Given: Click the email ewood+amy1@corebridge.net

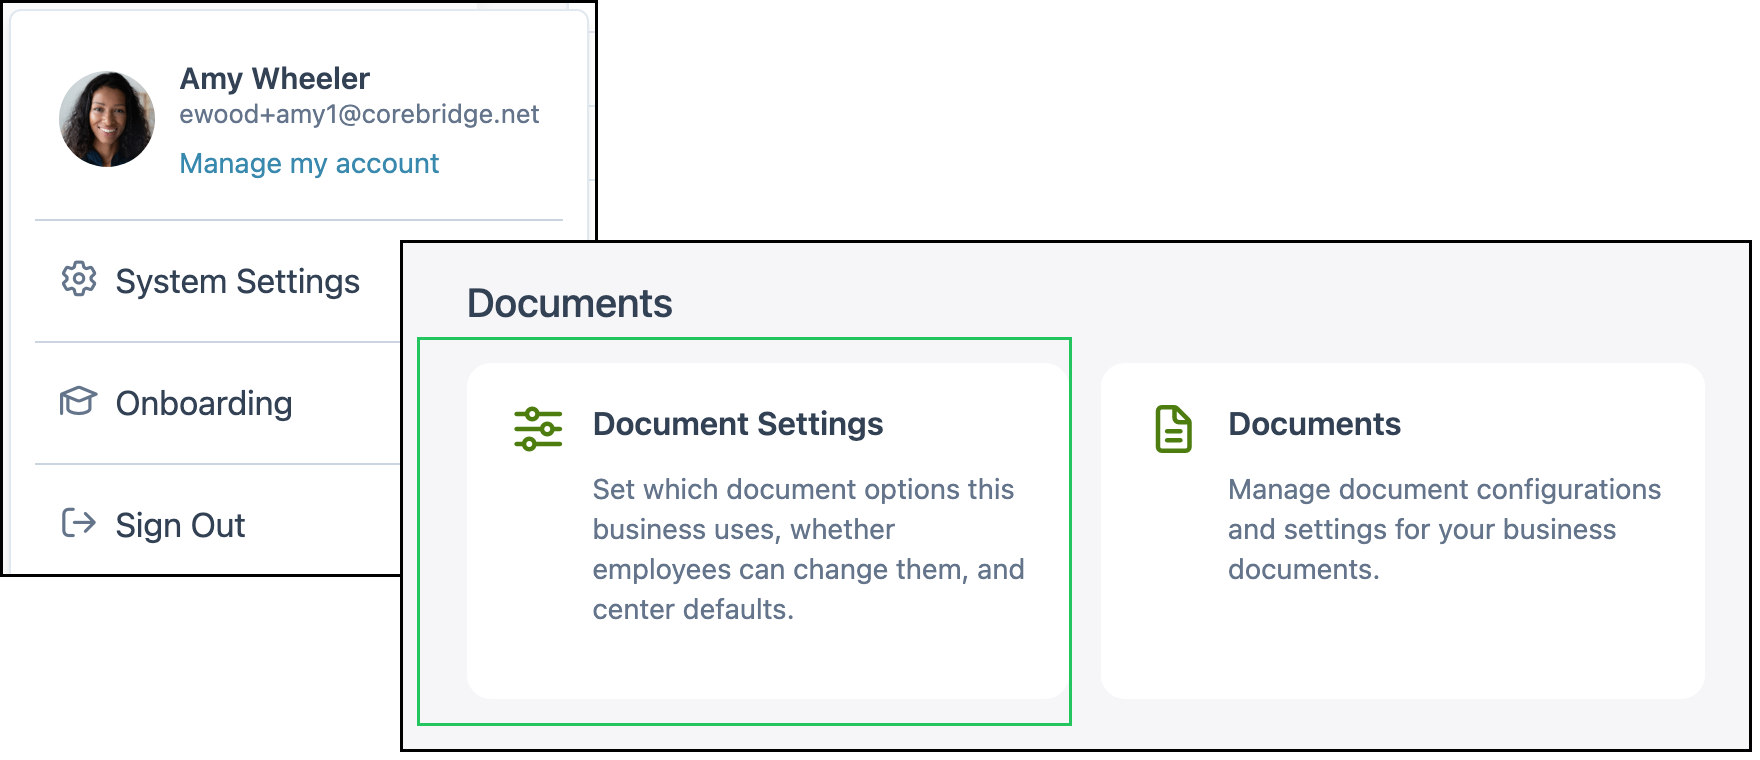Looking at the screenshot, I should 359,115.
